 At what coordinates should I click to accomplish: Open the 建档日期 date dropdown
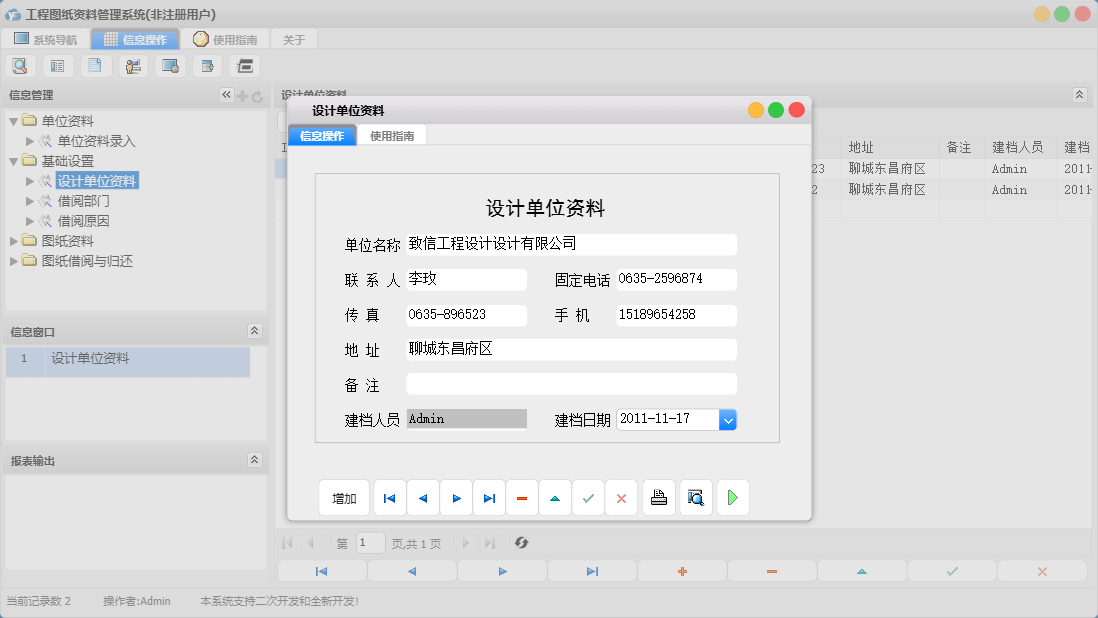point(728,419)
